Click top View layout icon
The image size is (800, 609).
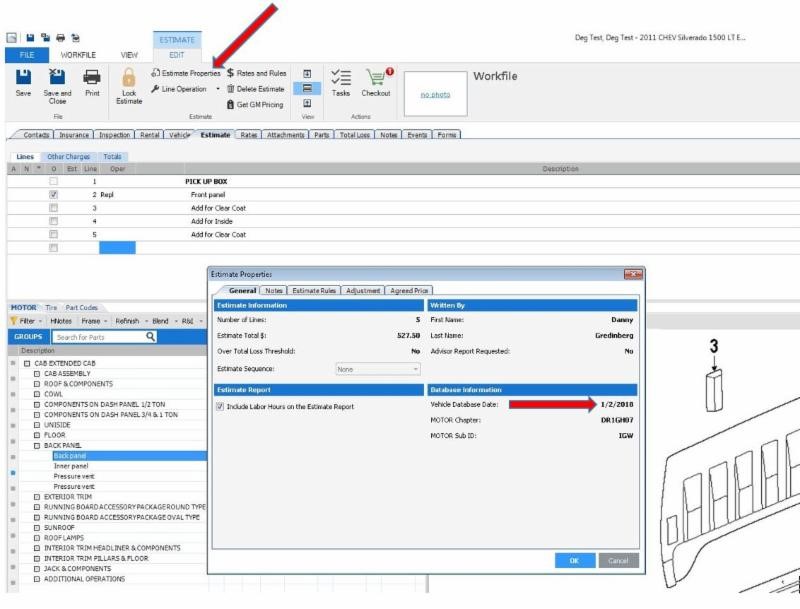click(307, 74)
